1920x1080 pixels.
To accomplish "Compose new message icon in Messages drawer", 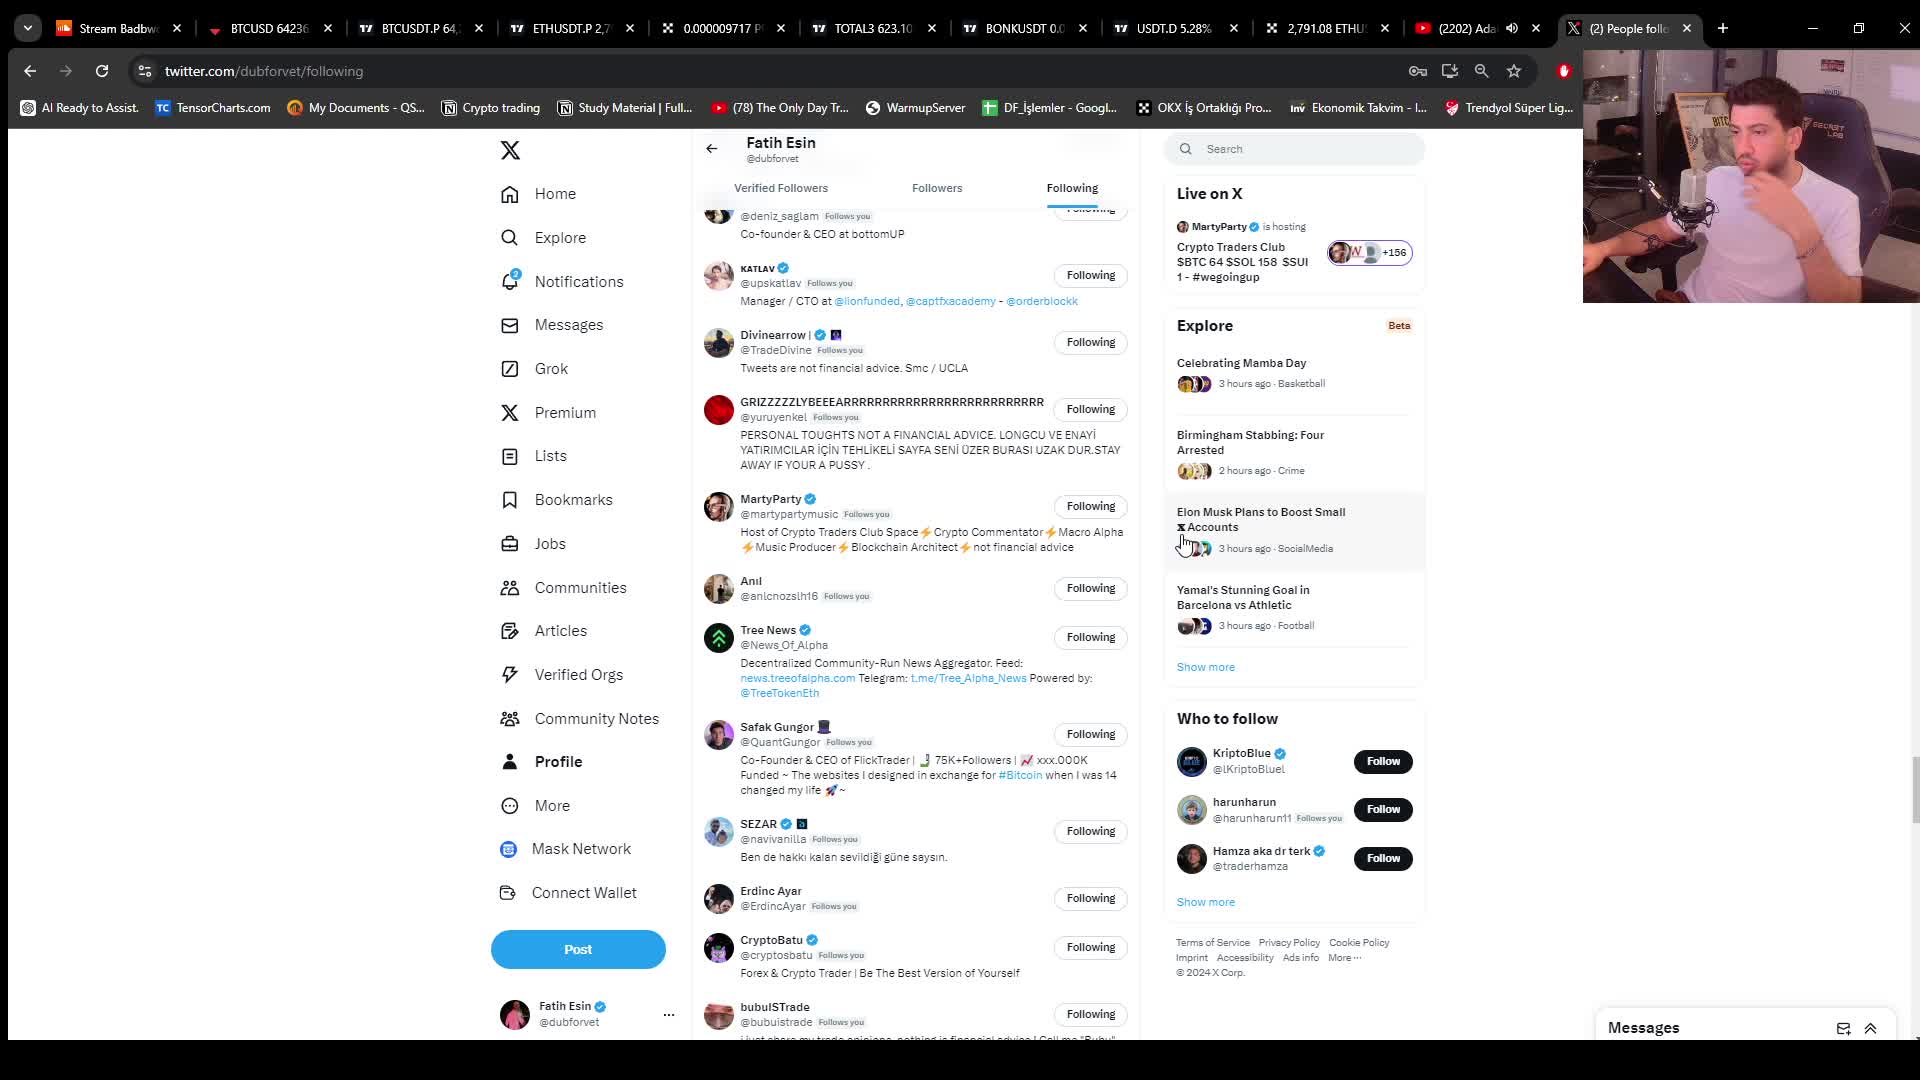I will [x=1844, y=1028].
